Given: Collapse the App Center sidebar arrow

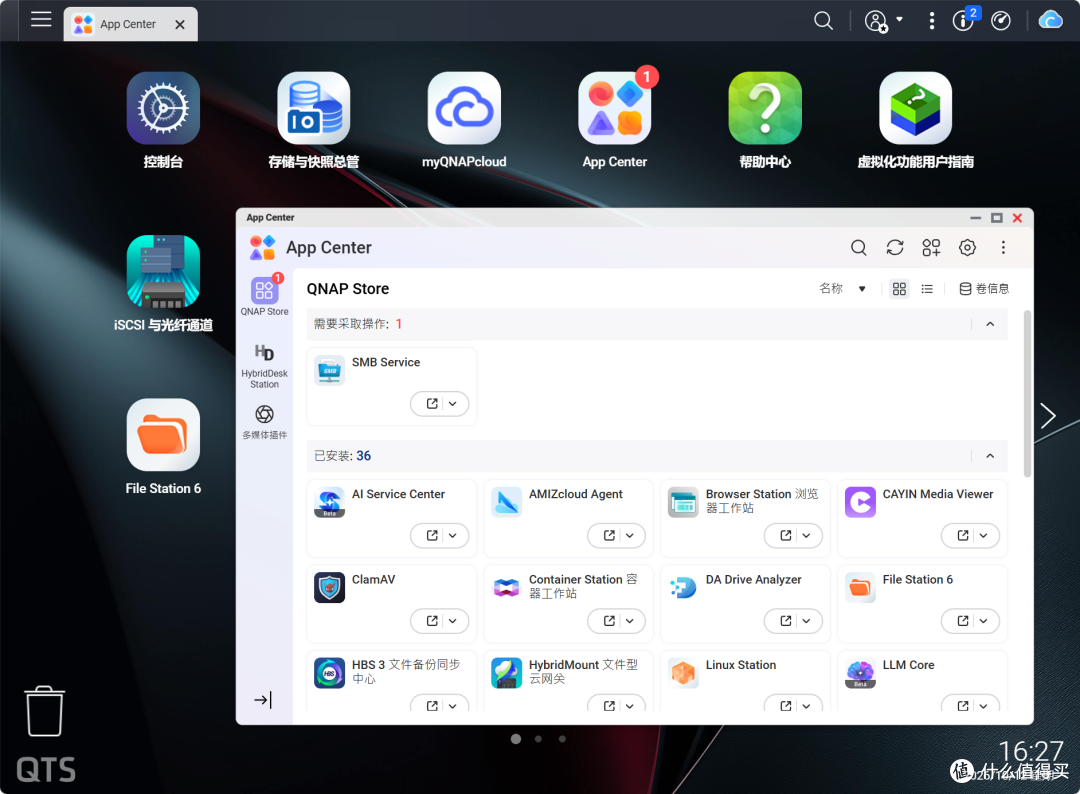Looking at the screenshot, I should point(263,700).
